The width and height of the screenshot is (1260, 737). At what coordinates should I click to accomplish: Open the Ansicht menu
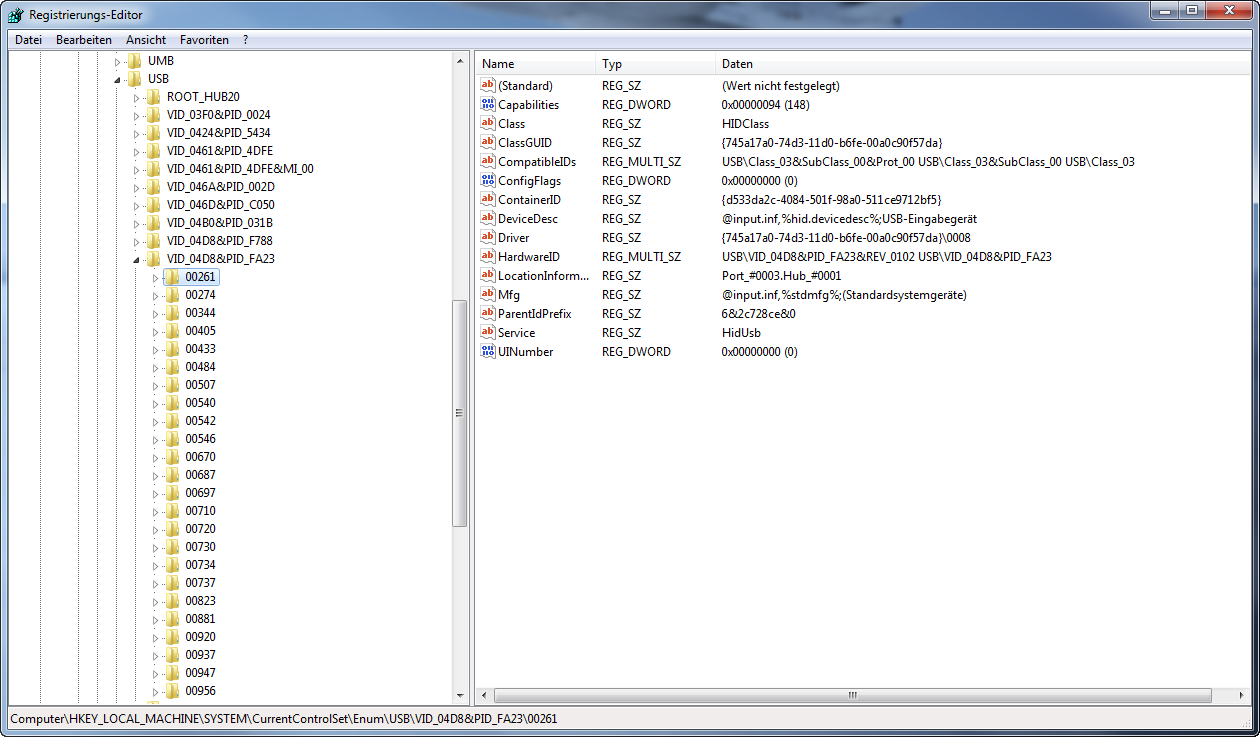146,40
